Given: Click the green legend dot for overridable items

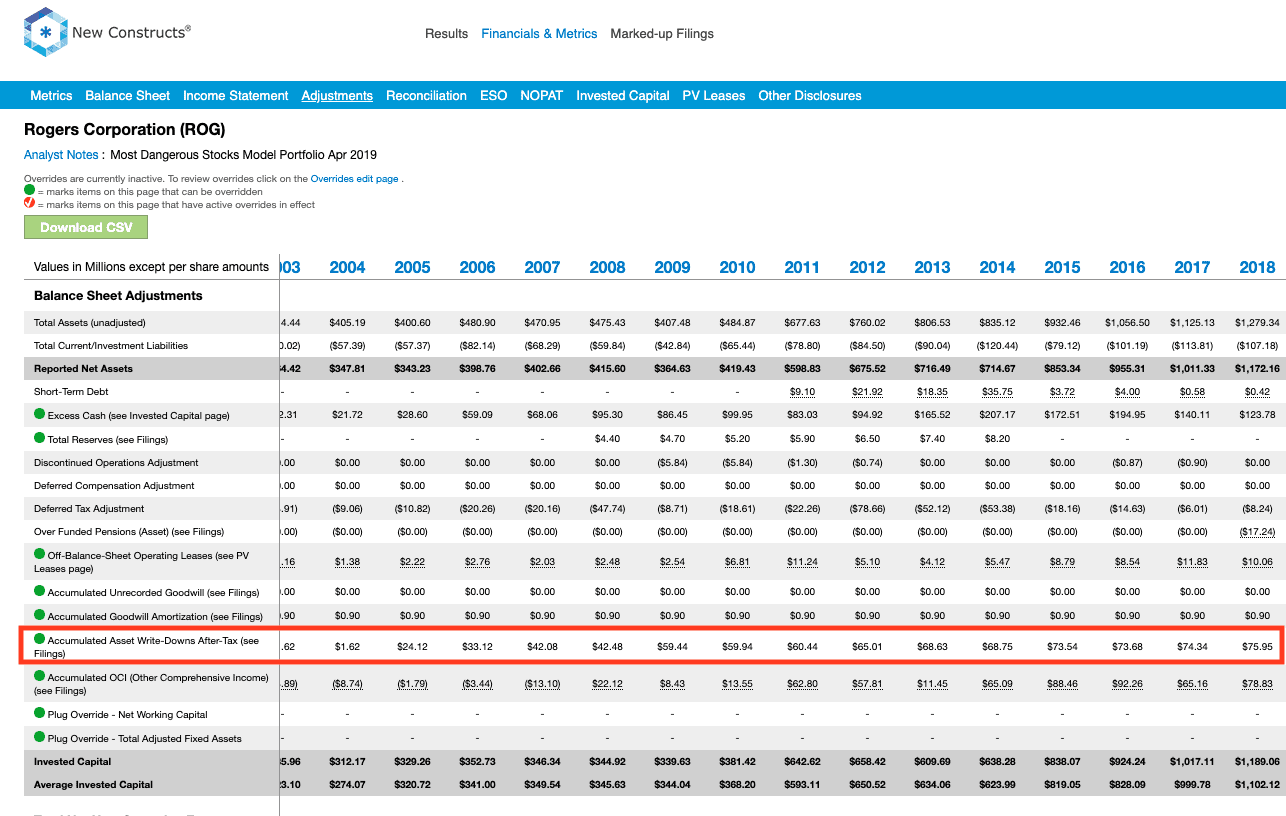Looking at the screenshot, I should (x=30, y=191).
